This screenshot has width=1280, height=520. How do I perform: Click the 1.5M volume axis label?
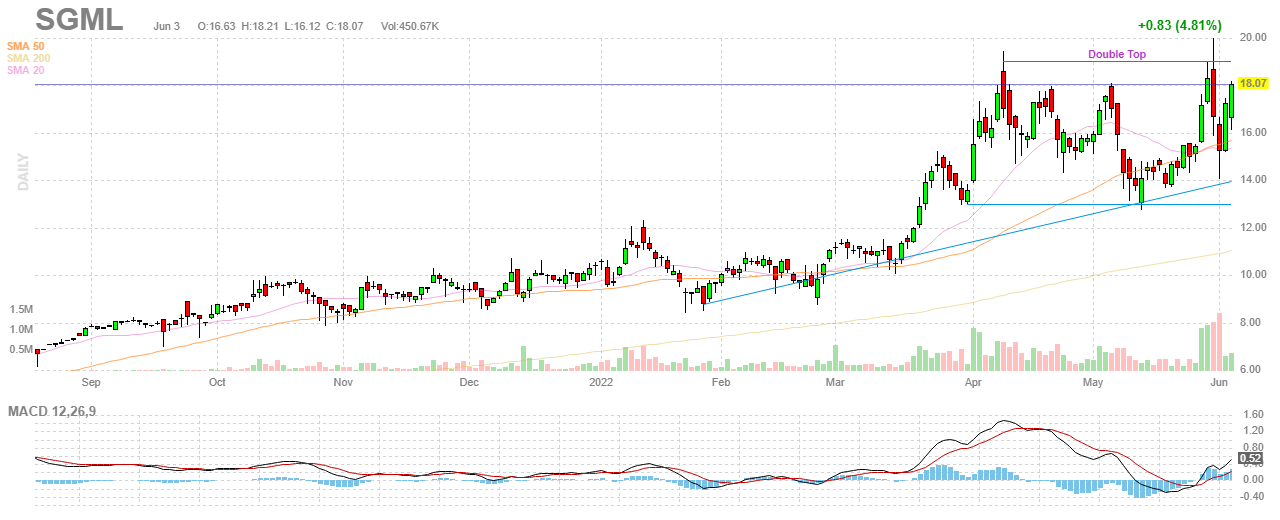20,310
